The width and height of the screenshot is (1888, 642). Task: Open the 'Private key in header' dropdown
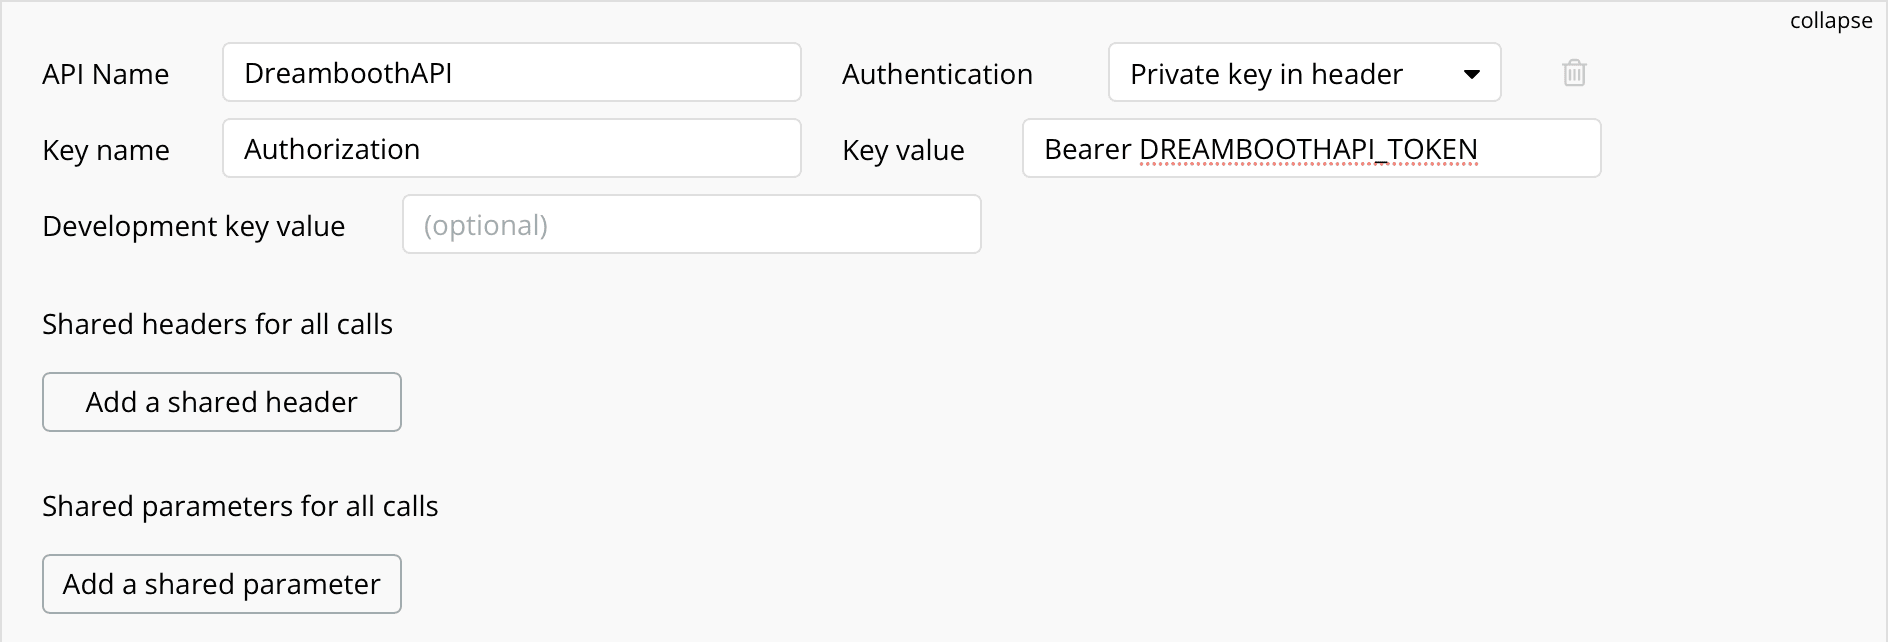(x=1303, y=73)
